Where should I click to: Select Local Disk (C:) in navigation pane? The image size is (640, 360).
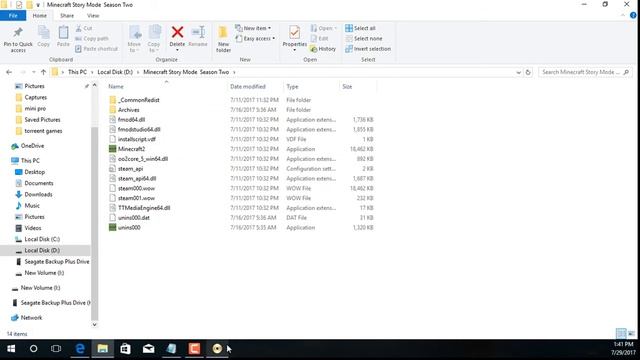[42, 239]
